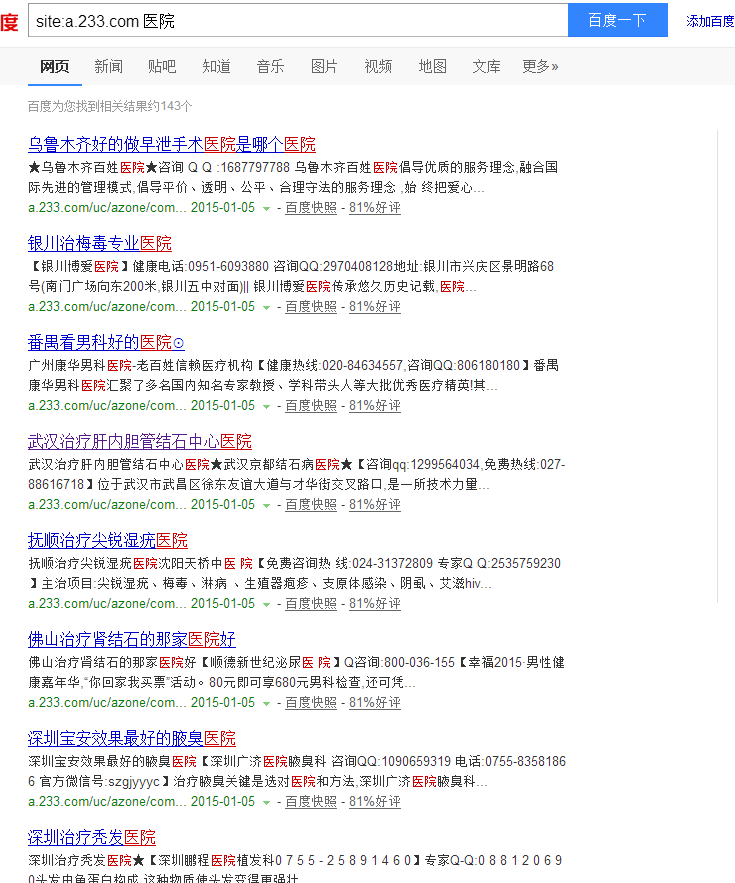The image size is (735, 883).
Task: Open result 武汉治疗肝内胆管结石中心医院
Action: pos(140,442)
